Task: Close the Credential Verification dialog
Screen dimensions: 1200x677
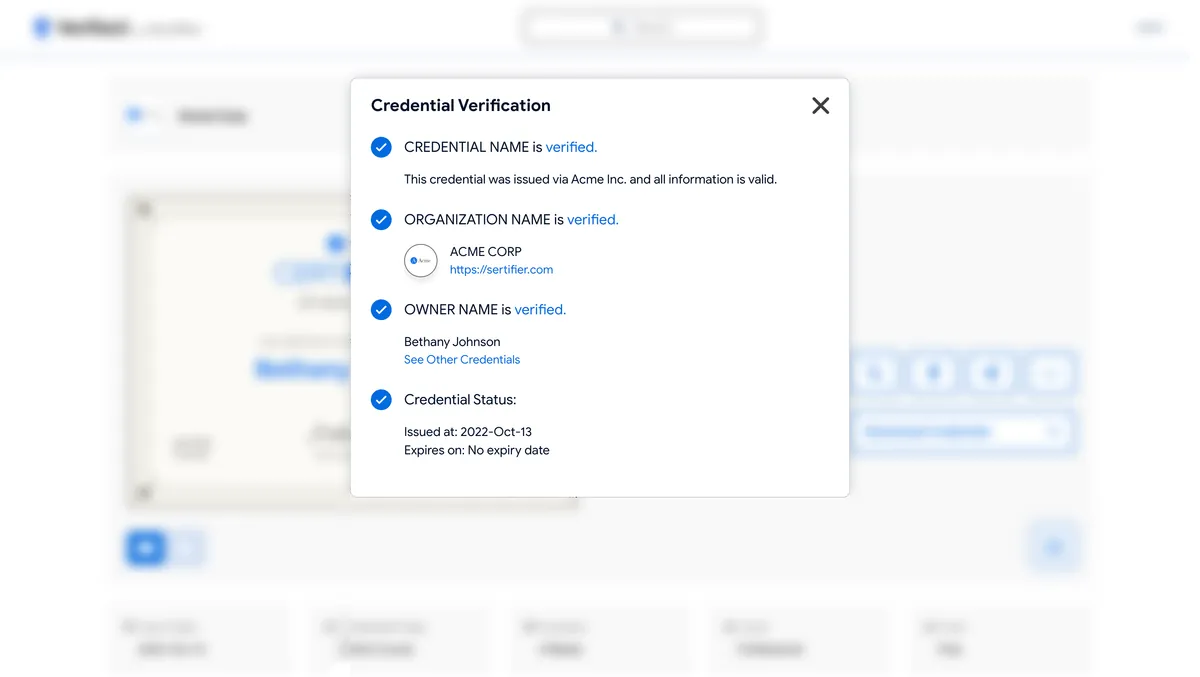Action: tap(820, 105)
